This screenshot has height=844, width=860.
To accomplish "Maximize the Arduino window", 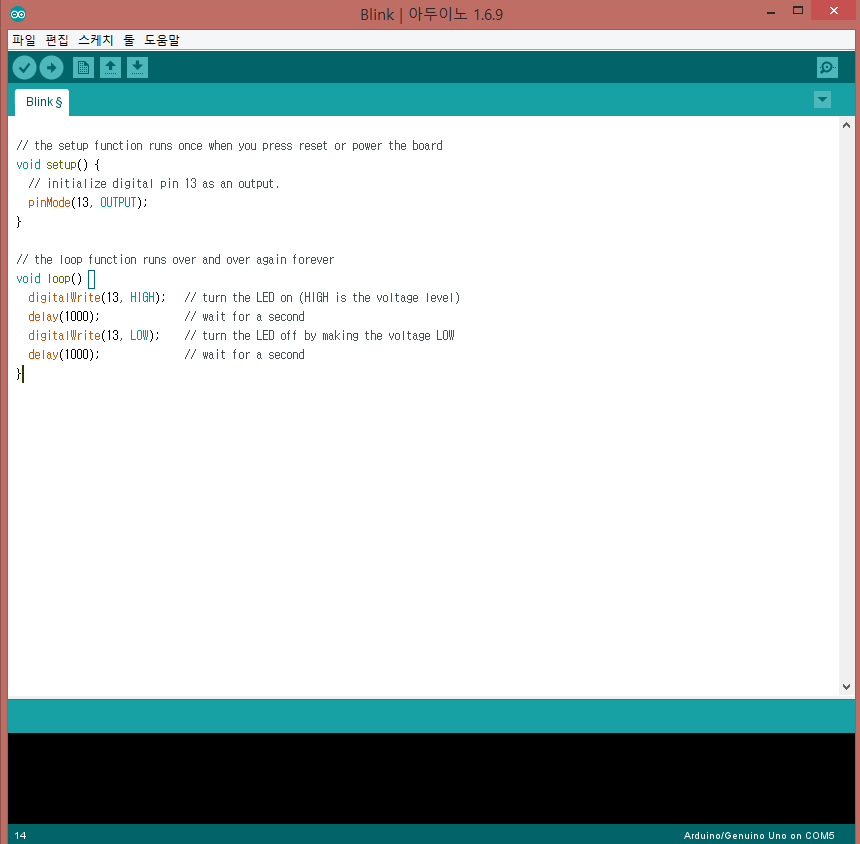I will (798, 10).
